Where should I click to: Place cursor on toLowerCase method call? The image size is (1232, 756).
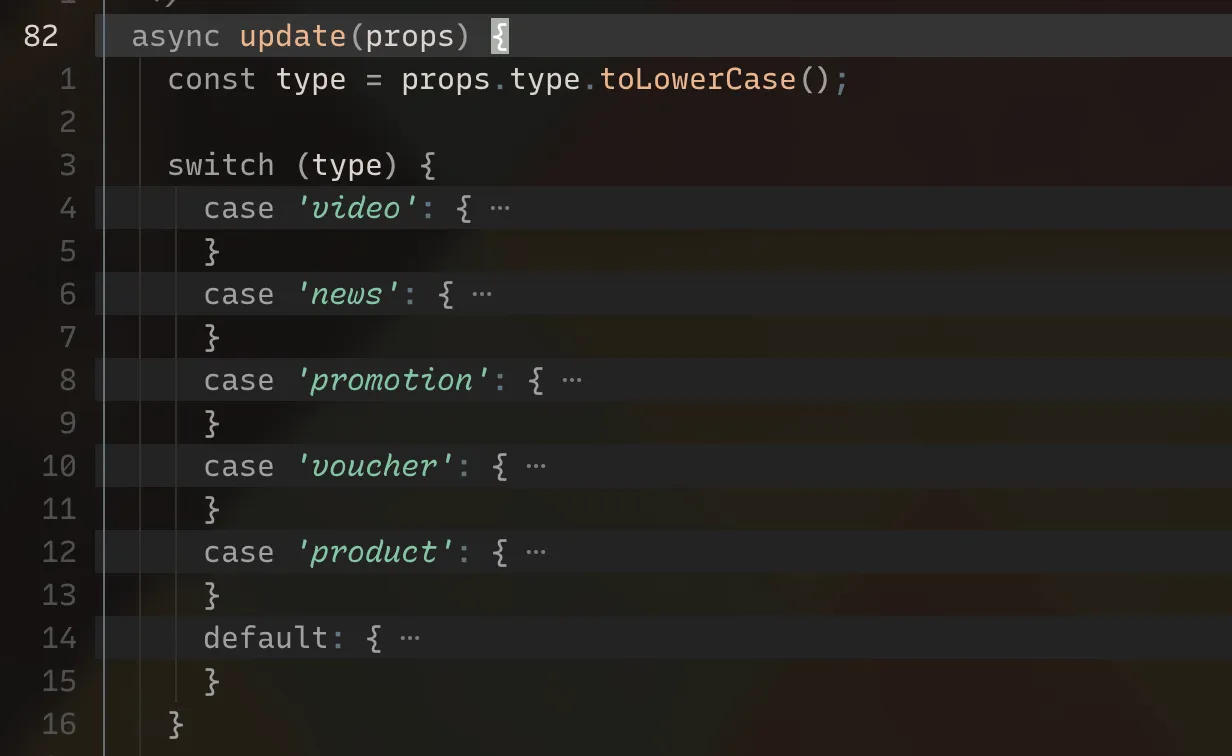click(698, 80)
